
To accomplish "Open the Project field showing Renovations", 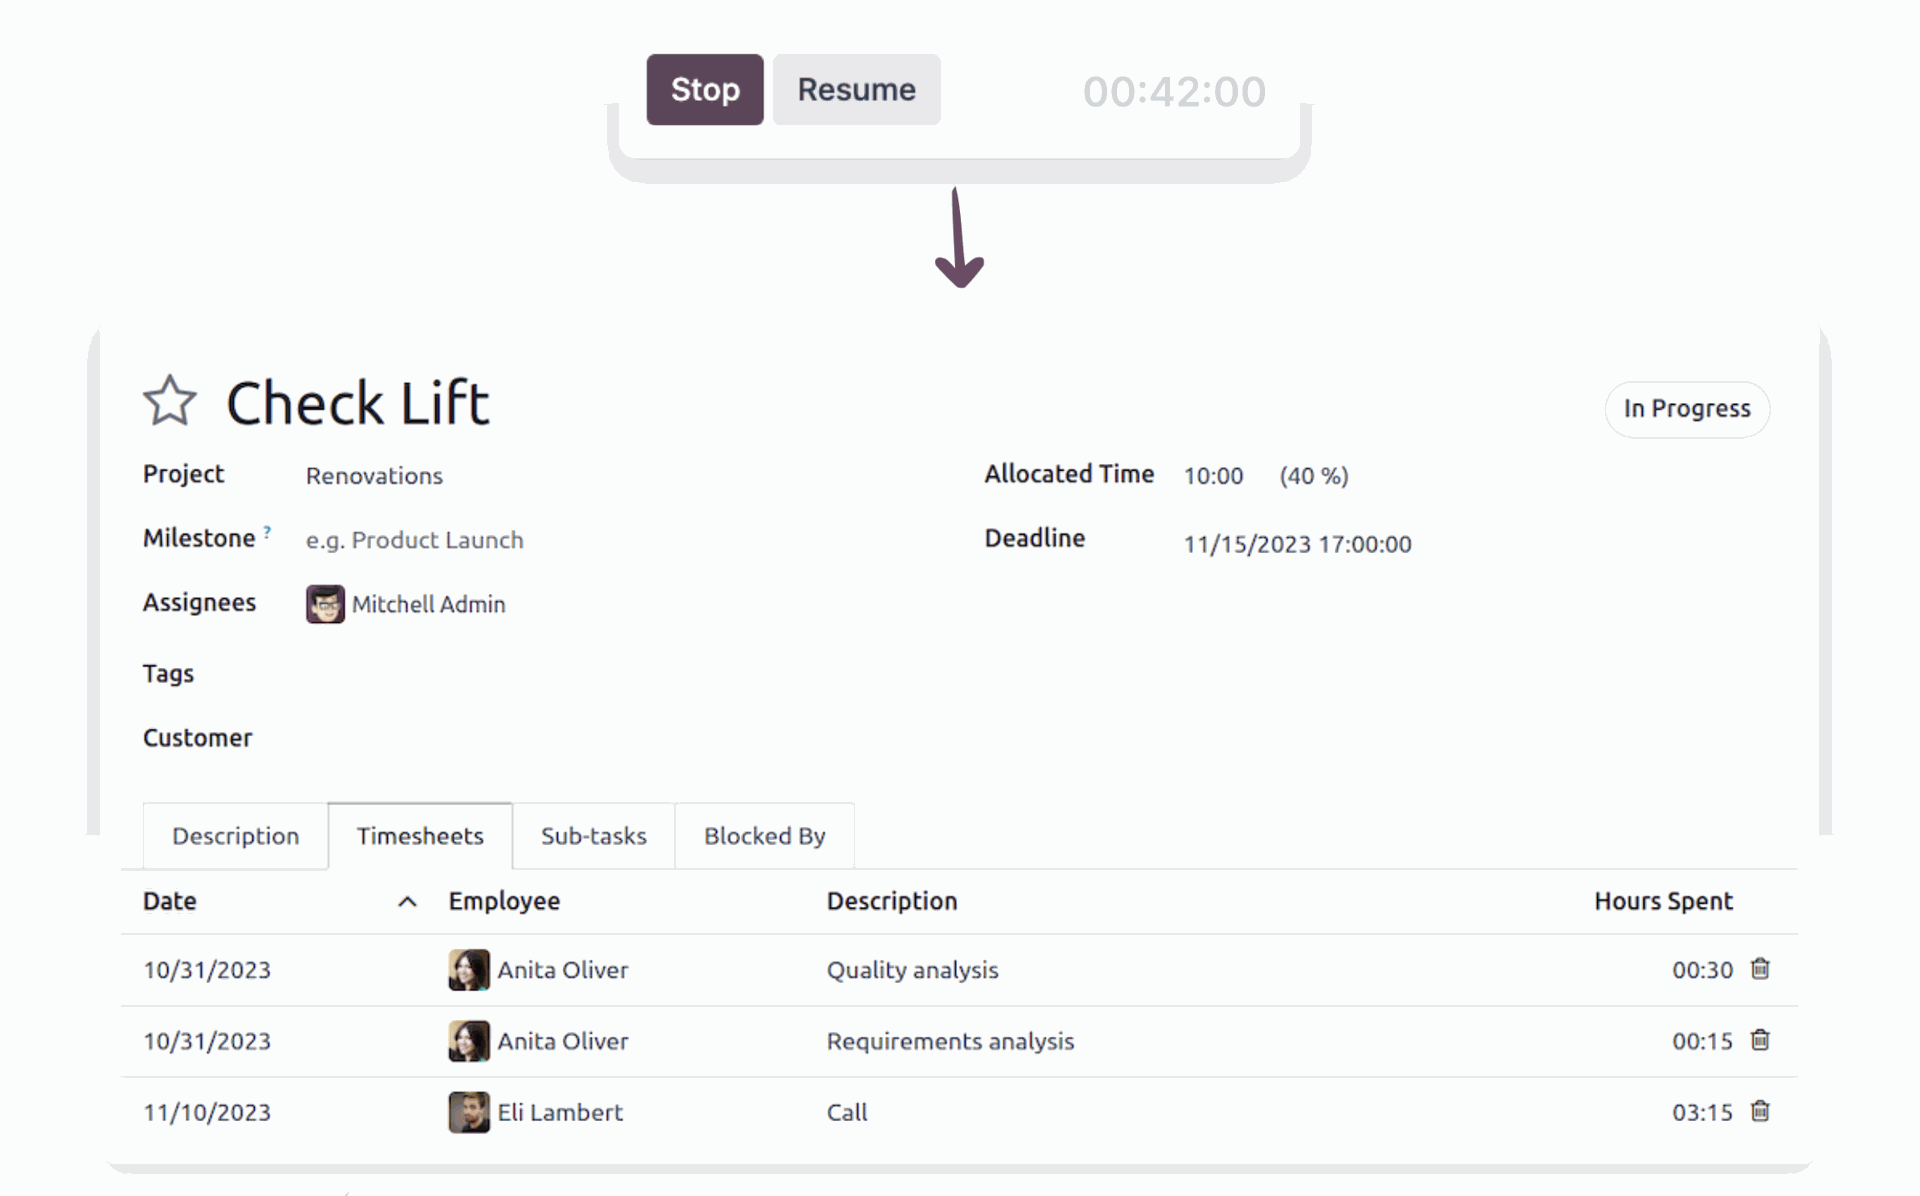I will click(x=374, y=476).
